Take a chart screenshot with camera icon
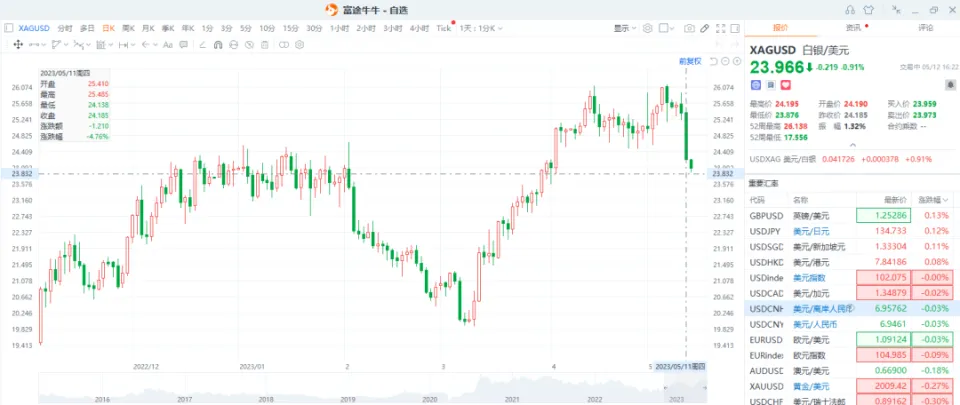 tap(688, 28)
